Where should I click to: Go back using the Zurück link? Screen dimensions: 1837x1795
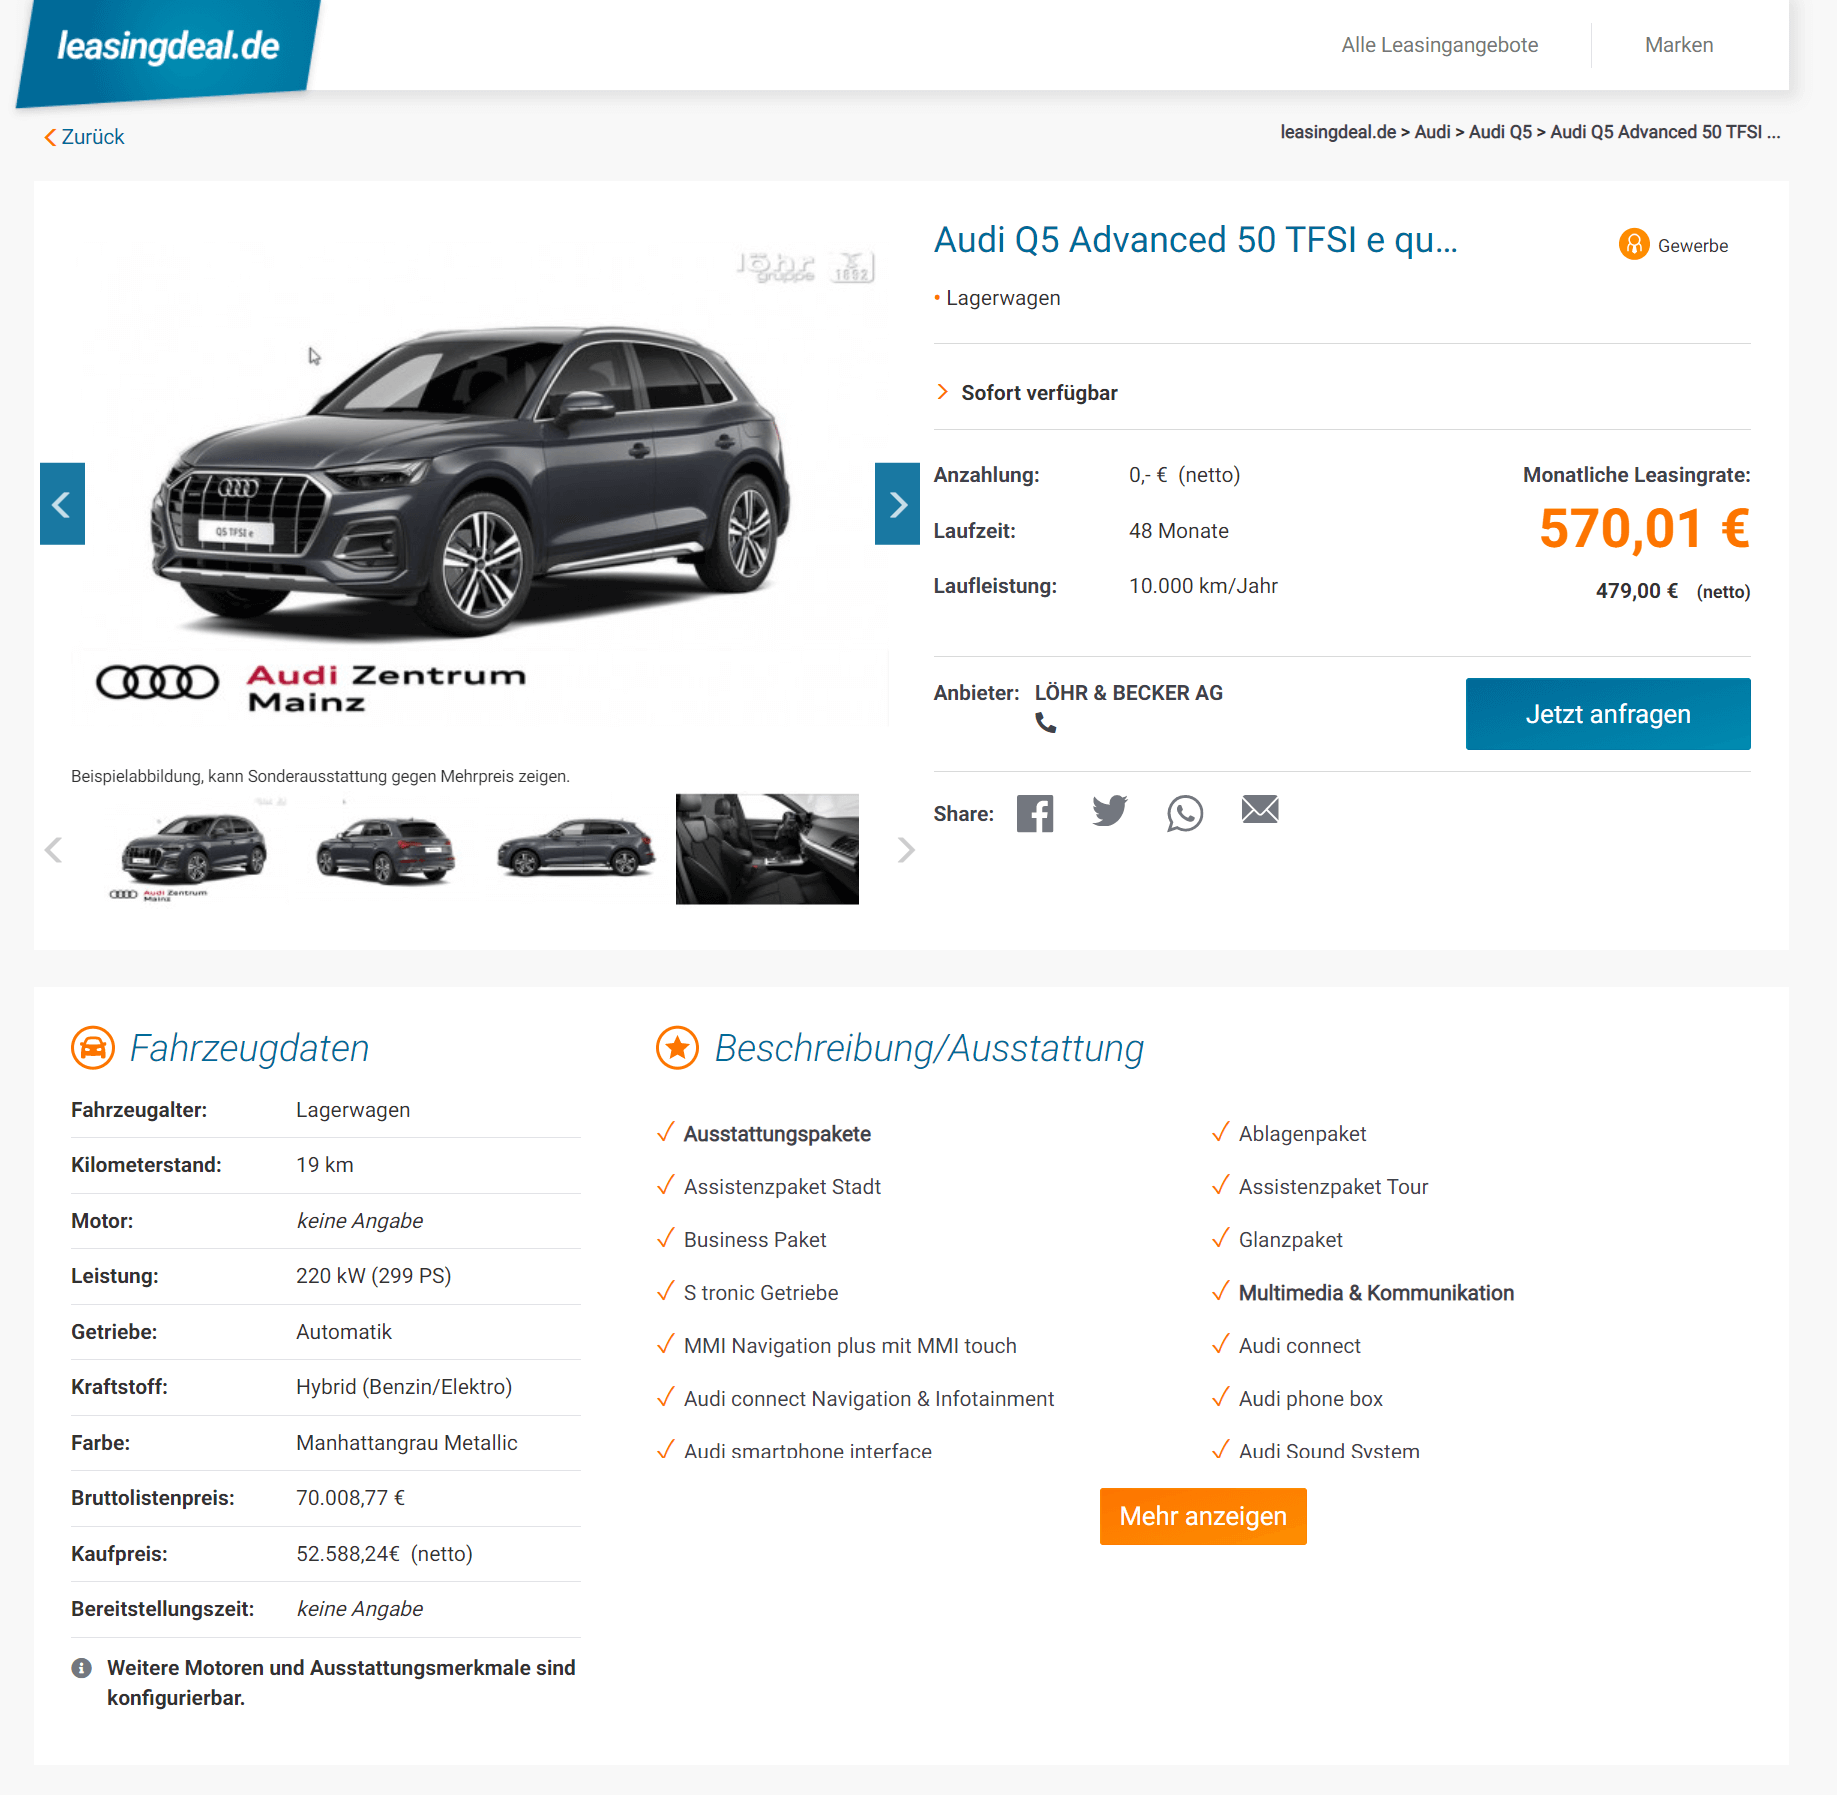[x=84, y=137]
